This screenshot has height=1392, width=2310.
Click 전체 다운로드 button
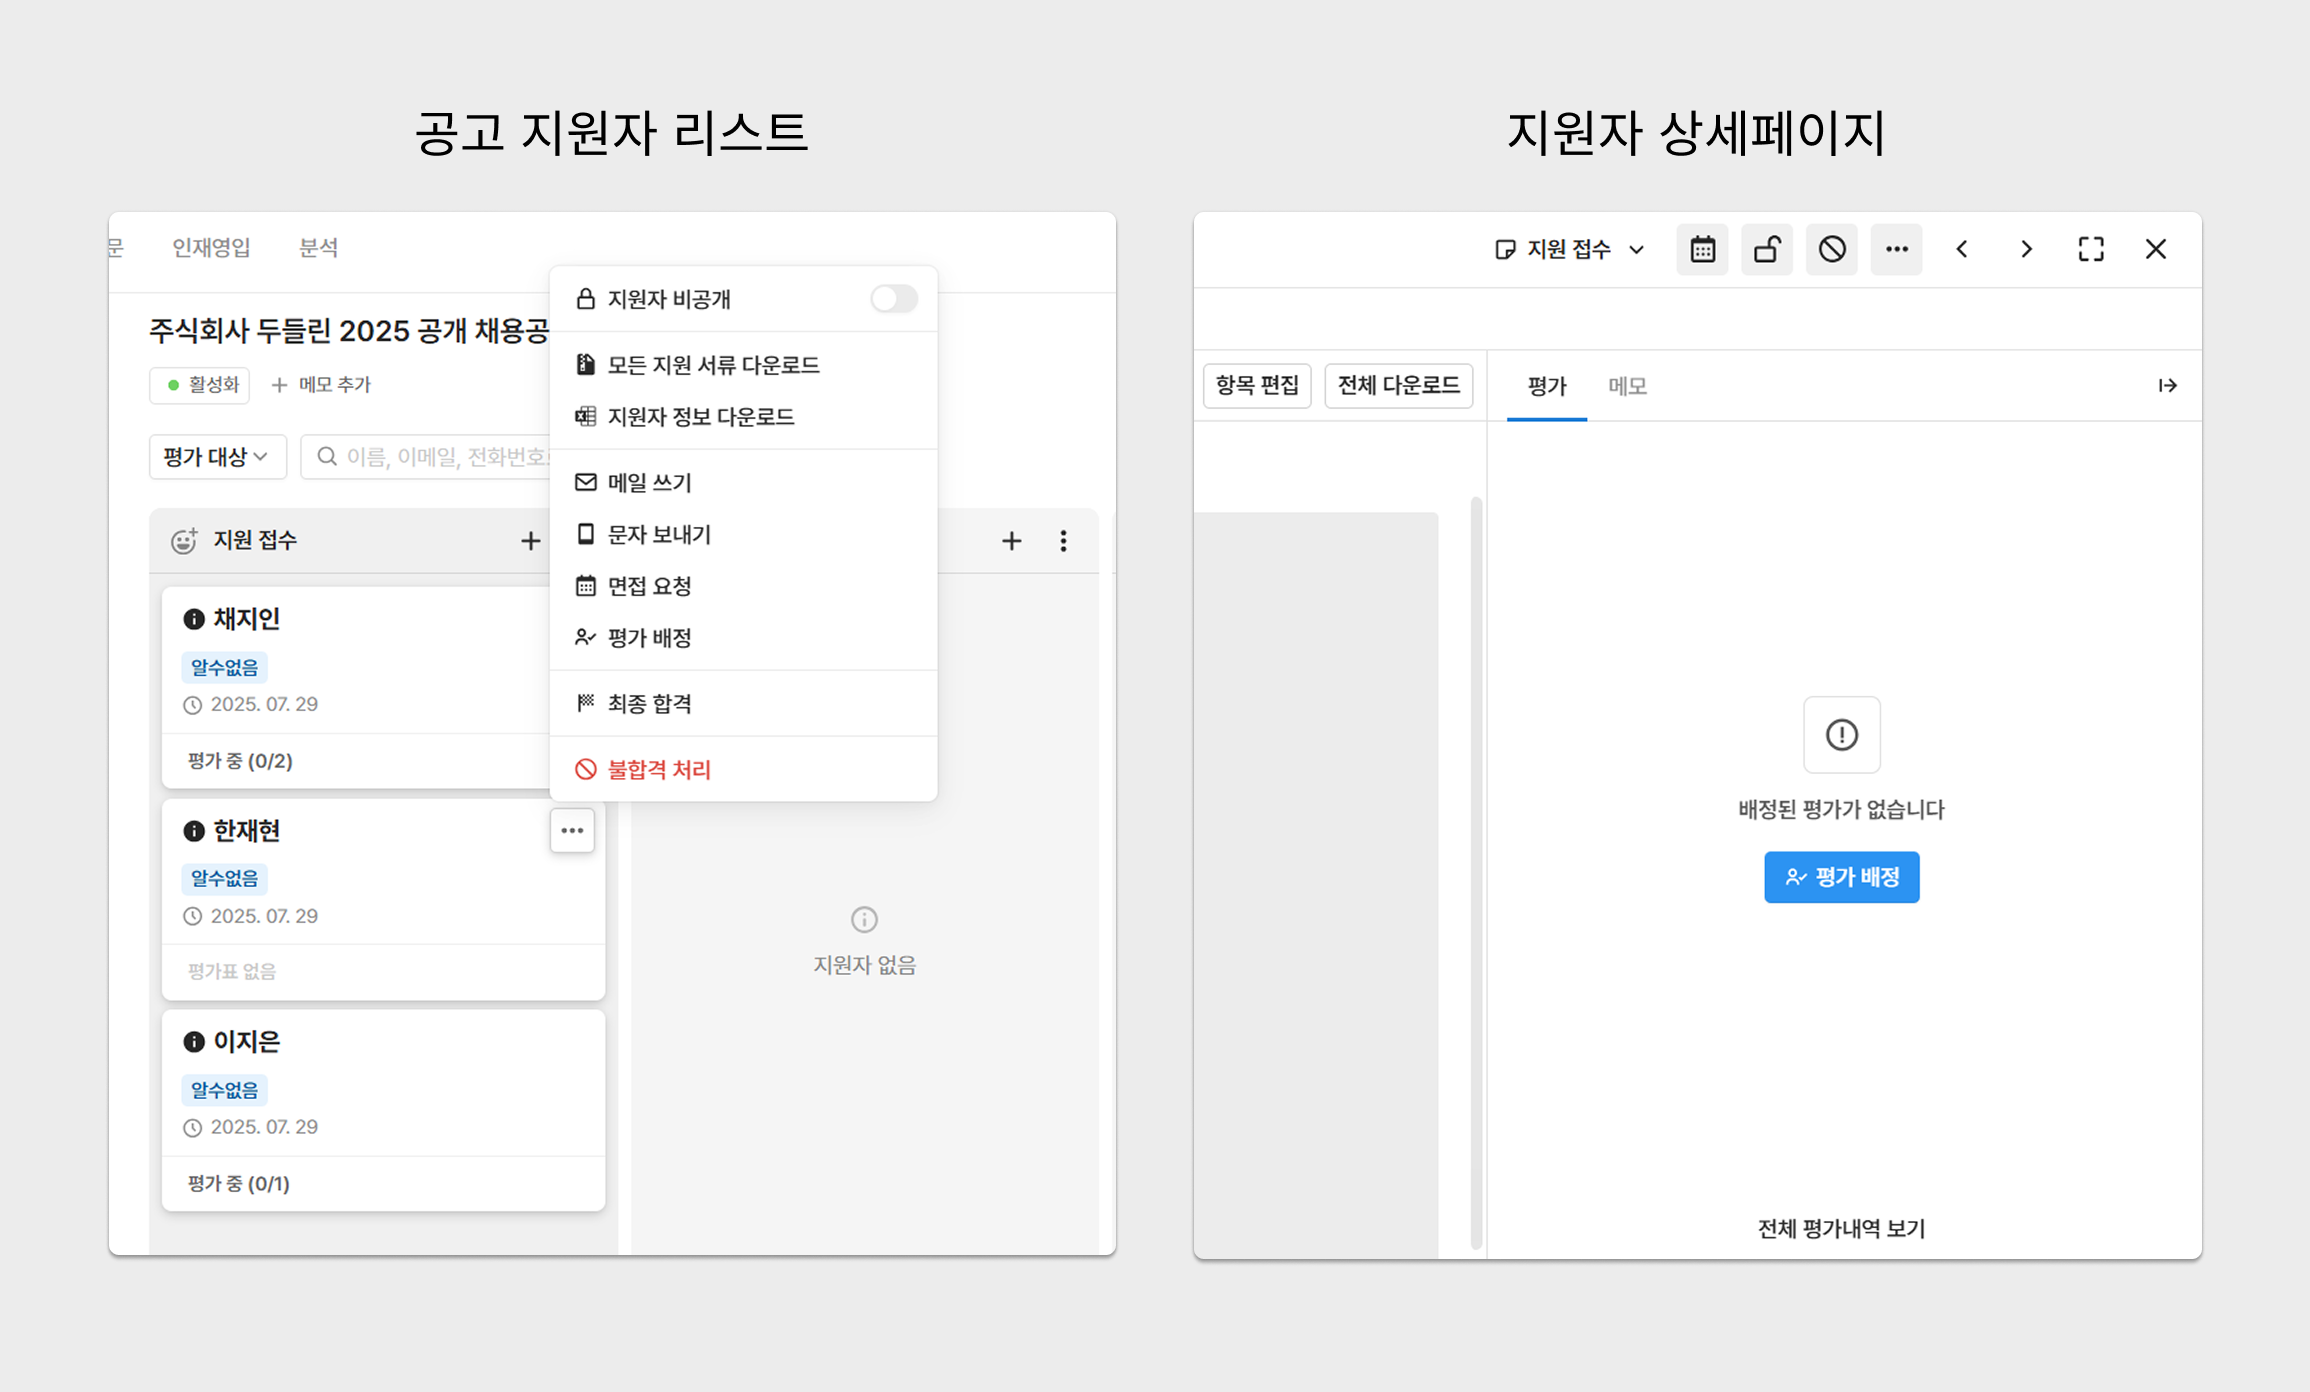pyautogui.click(x=1398, y=386)
